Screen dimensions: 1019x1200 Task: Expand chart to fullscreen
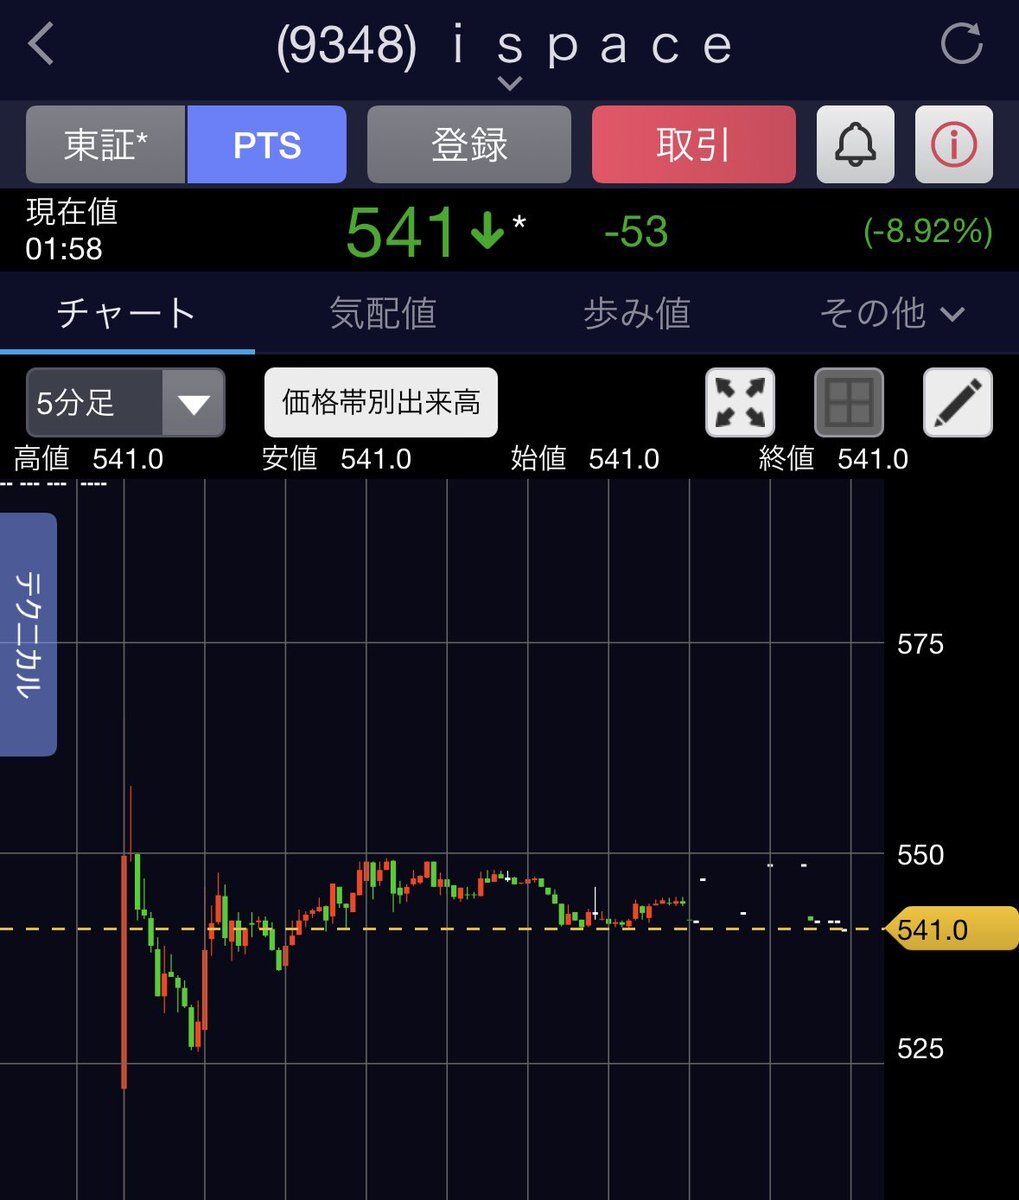(740, 402)
